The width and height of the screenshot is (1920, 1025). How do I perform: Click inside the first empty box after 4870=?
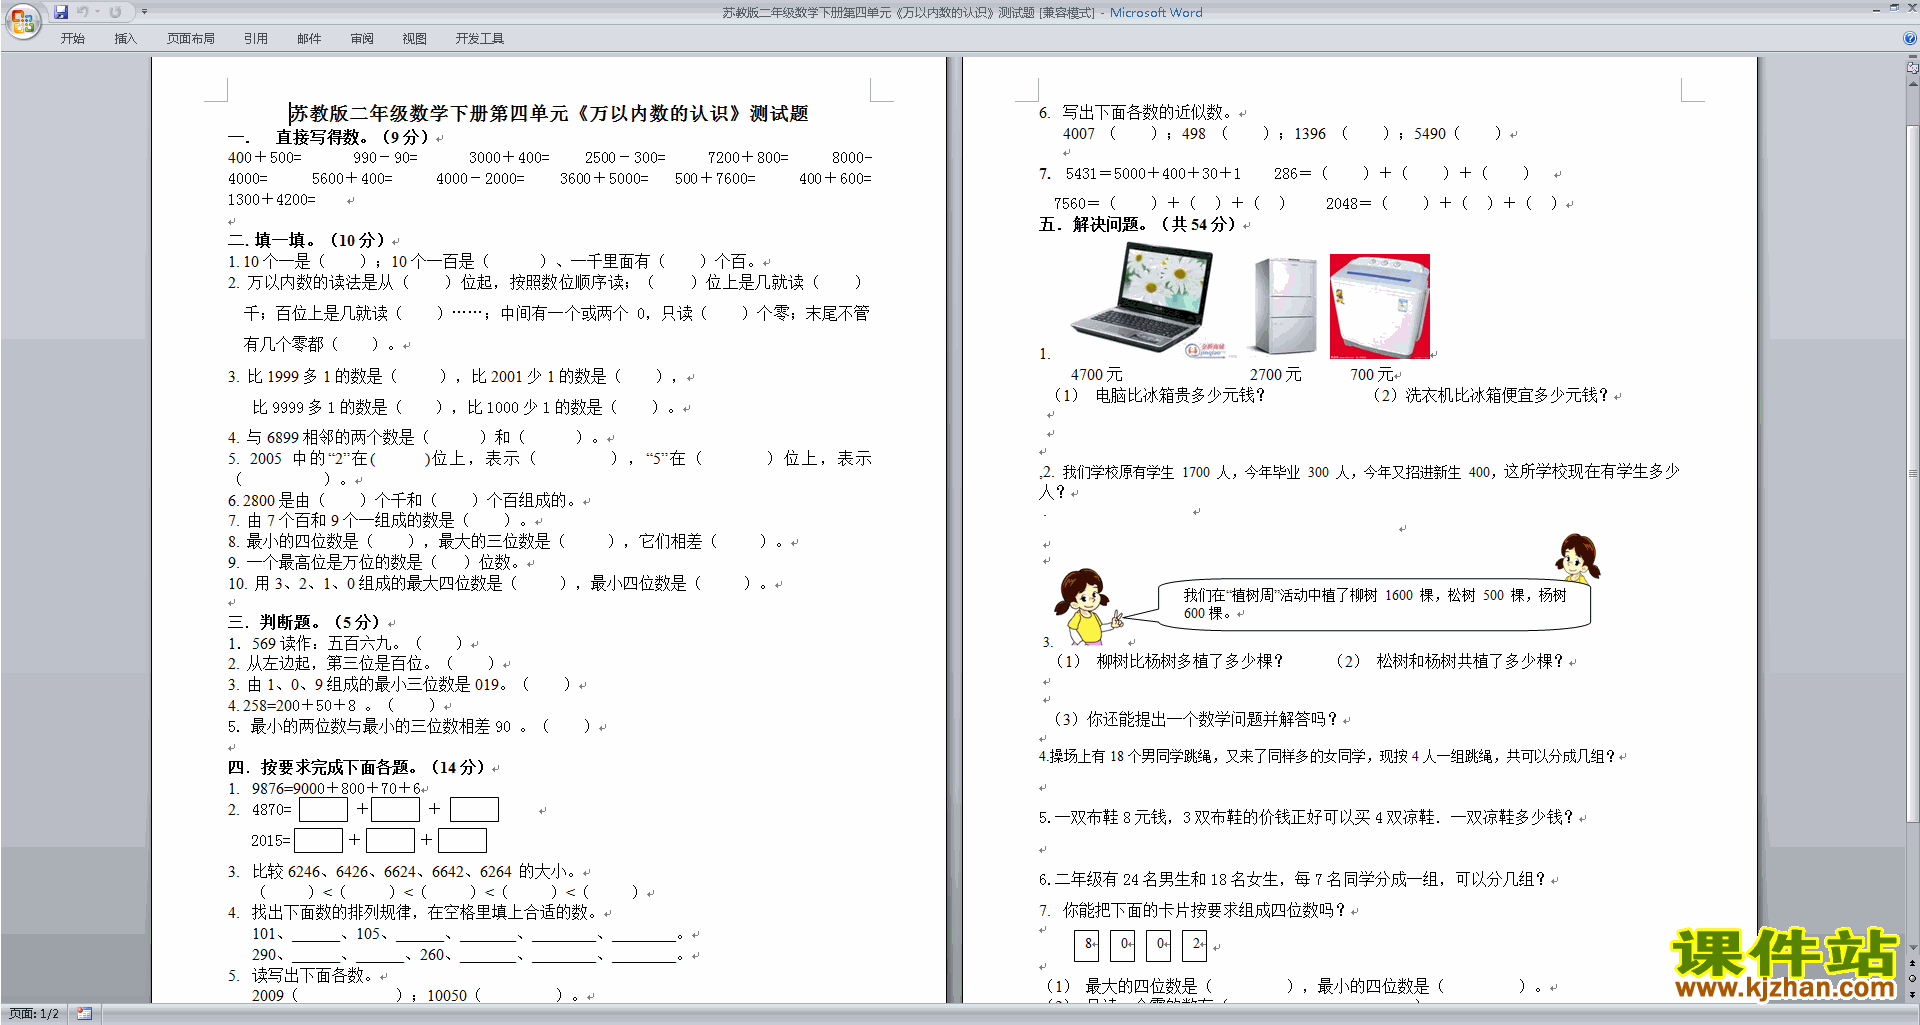click(323, 809)
